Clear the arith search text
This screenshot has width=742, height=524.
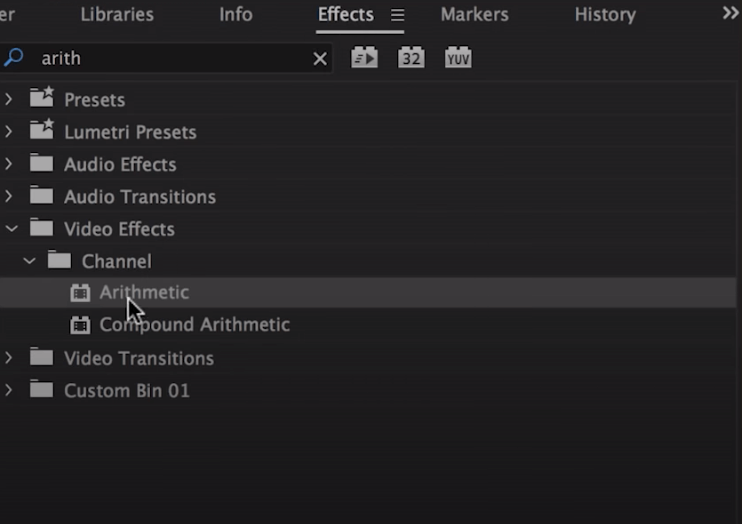click(320, 59)
